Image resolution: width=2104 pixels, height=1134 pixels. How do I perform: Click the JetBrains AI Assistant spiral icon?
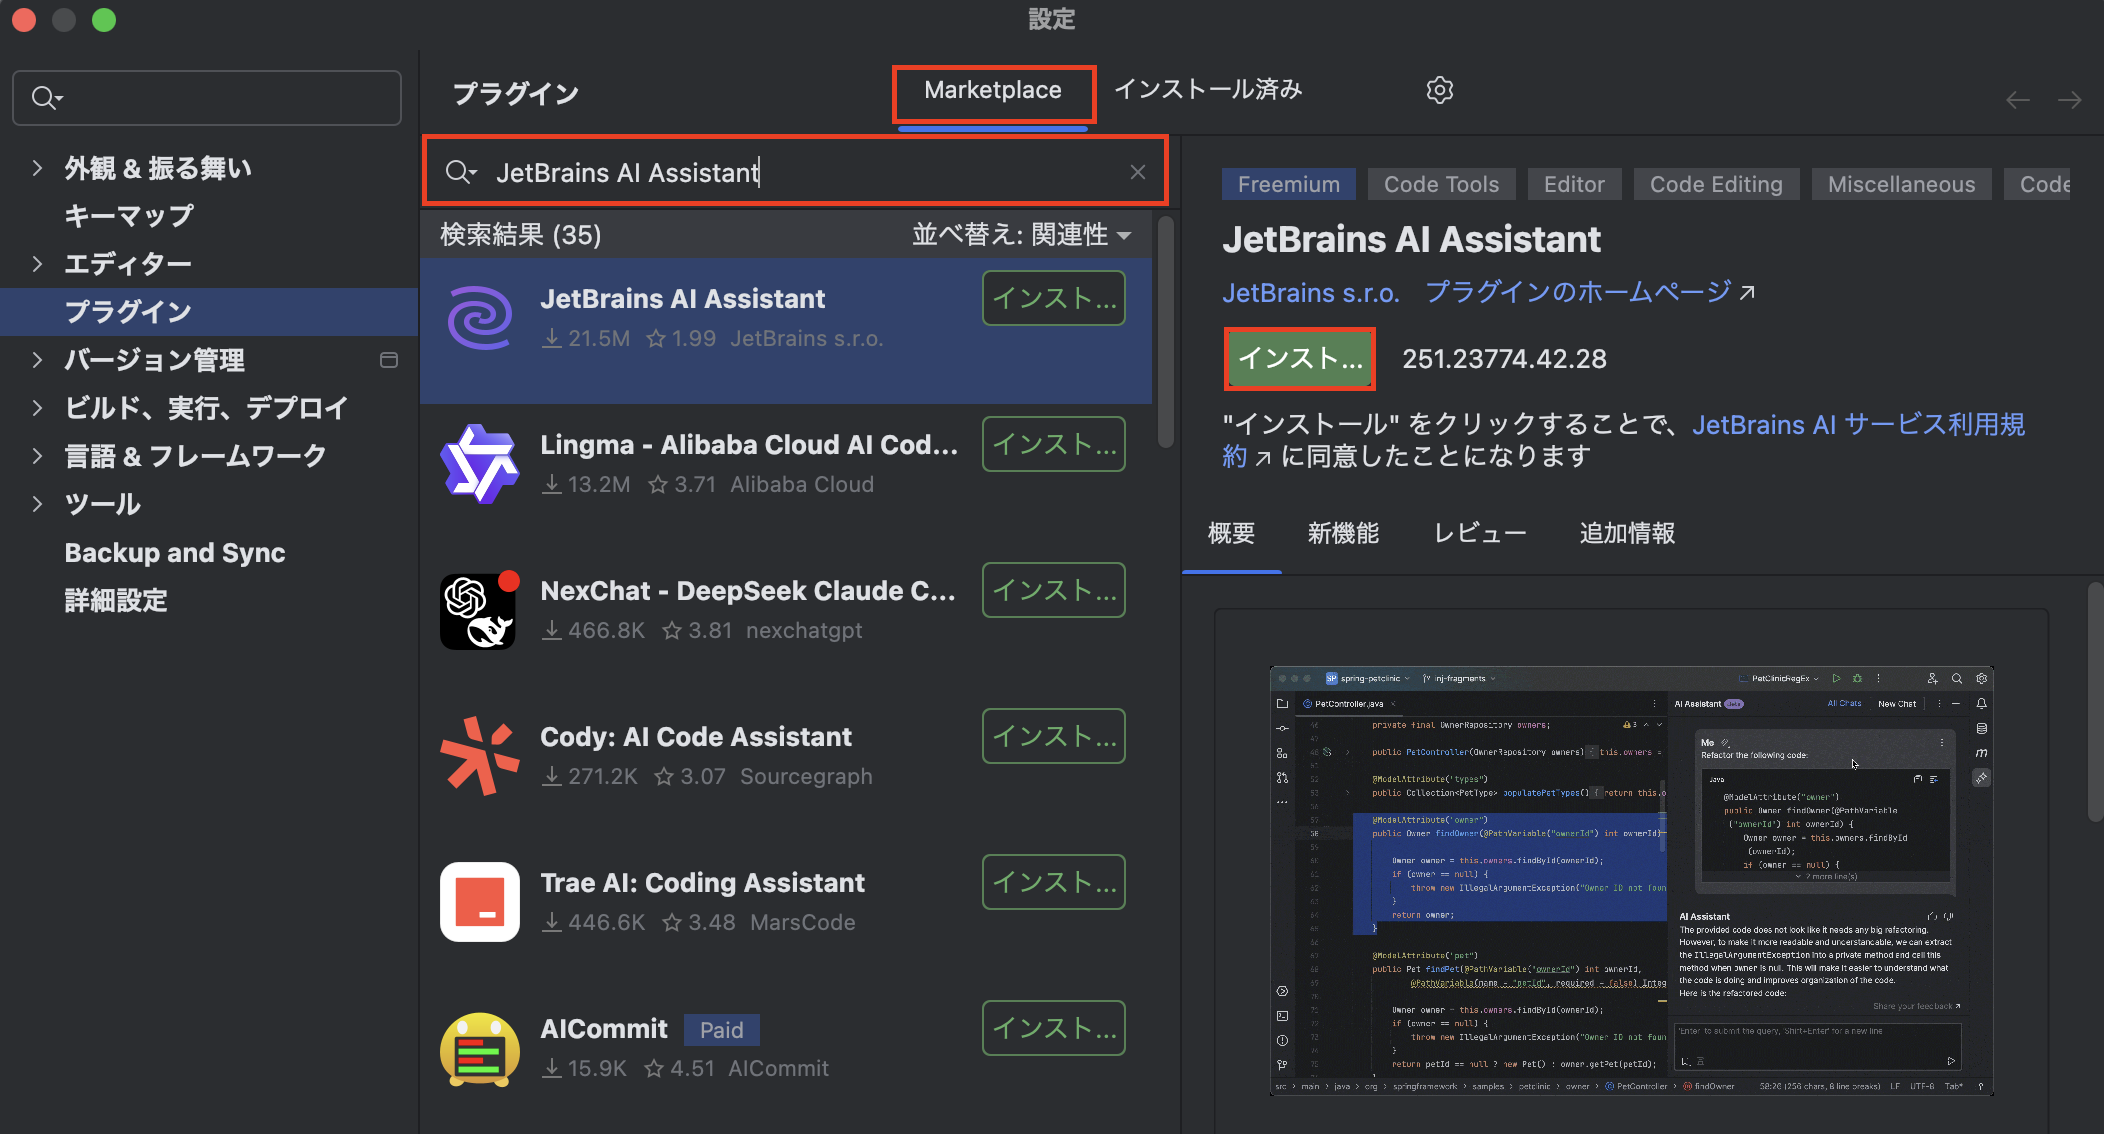coord(480,318)
